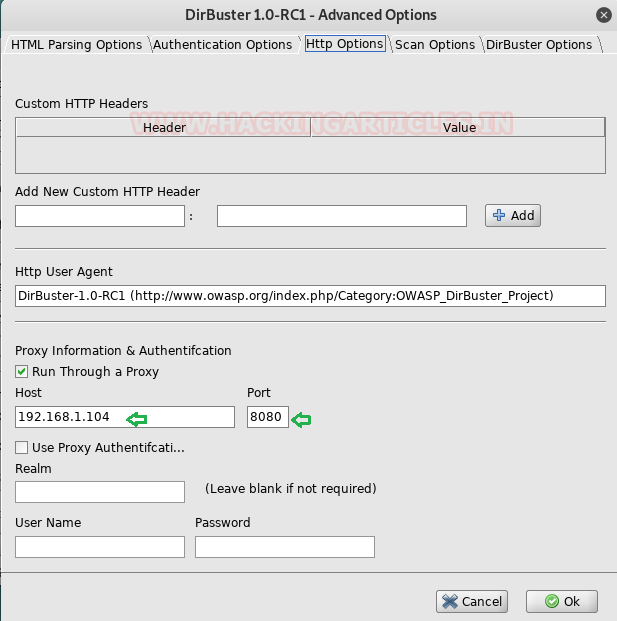
Task: Edit the proxy Host field
Action: [x=125, y=417]
